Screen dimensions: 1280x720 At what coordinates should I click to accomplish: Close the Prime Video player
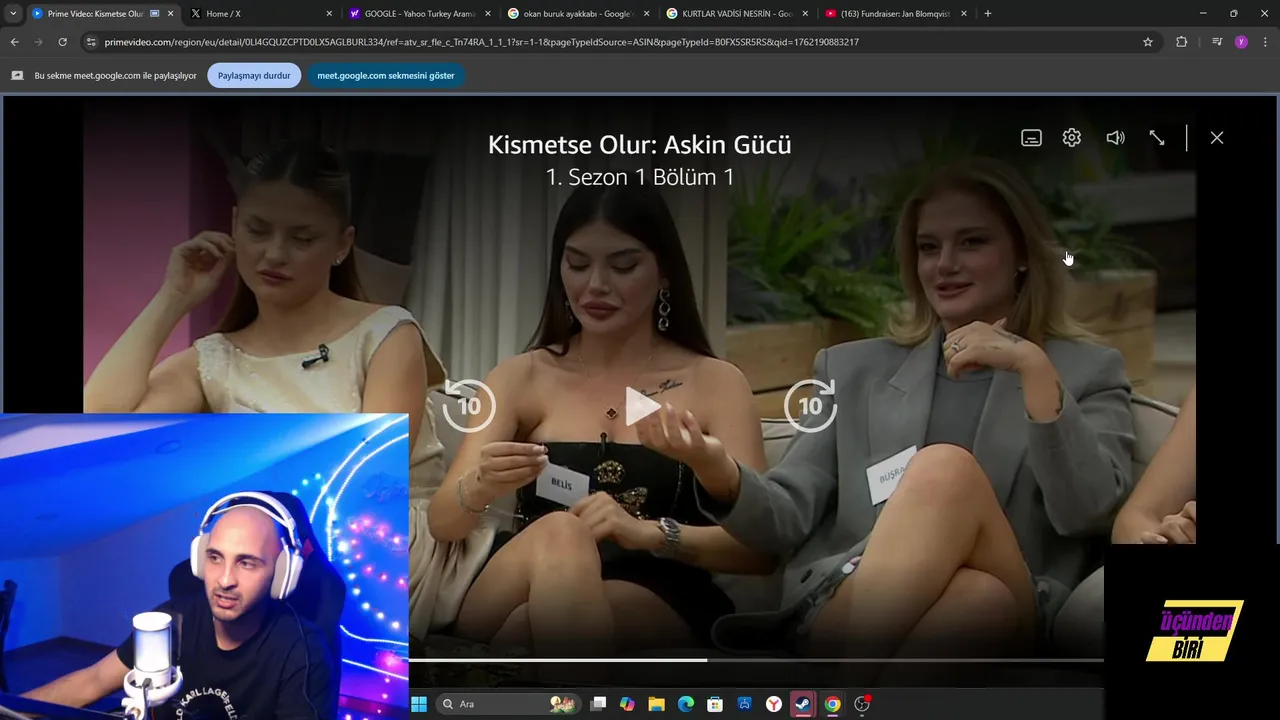pyautogui.click(x=1217, y=138)
